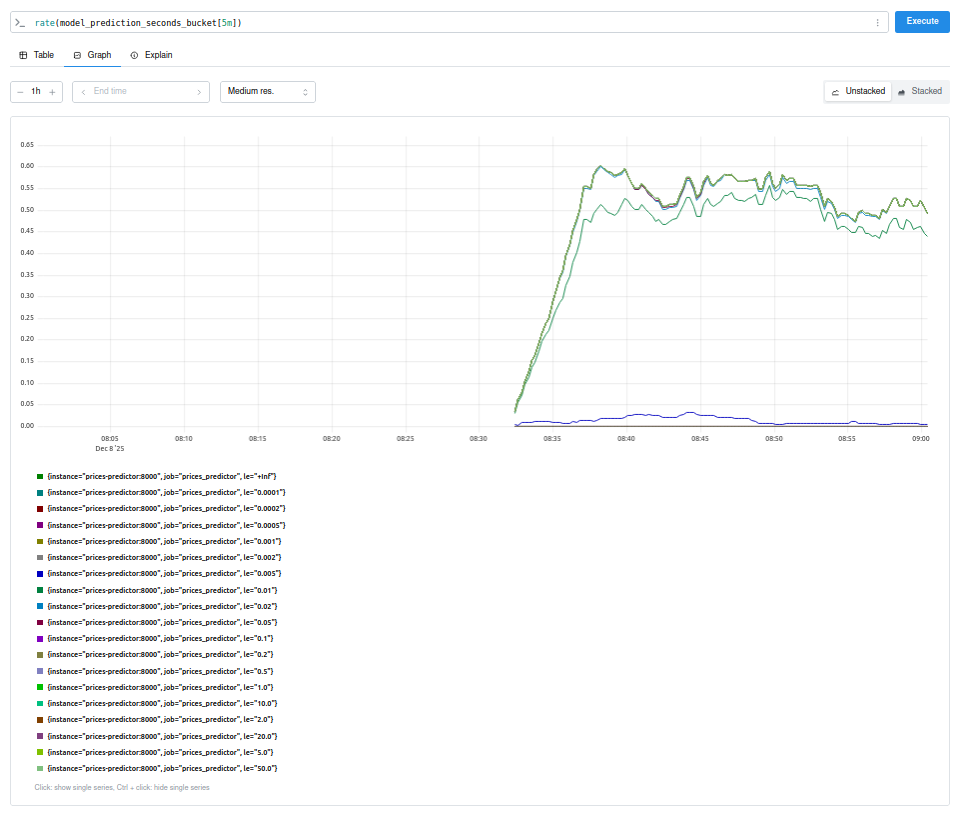Click the plus icon to increase time range
Image resolution: width=960 pixels, height=816 pixels.
[52, 91]
